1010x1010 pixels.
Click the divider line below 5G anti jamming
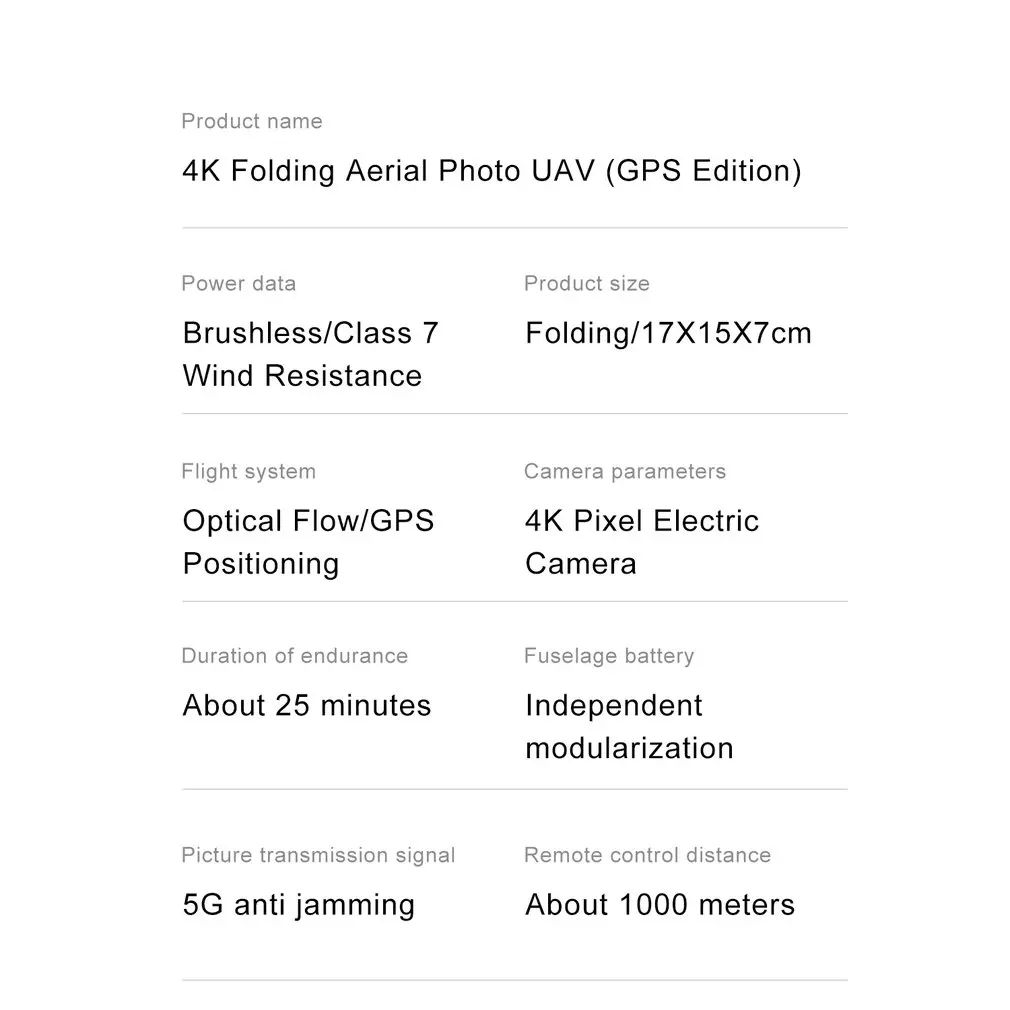[514, 980]
